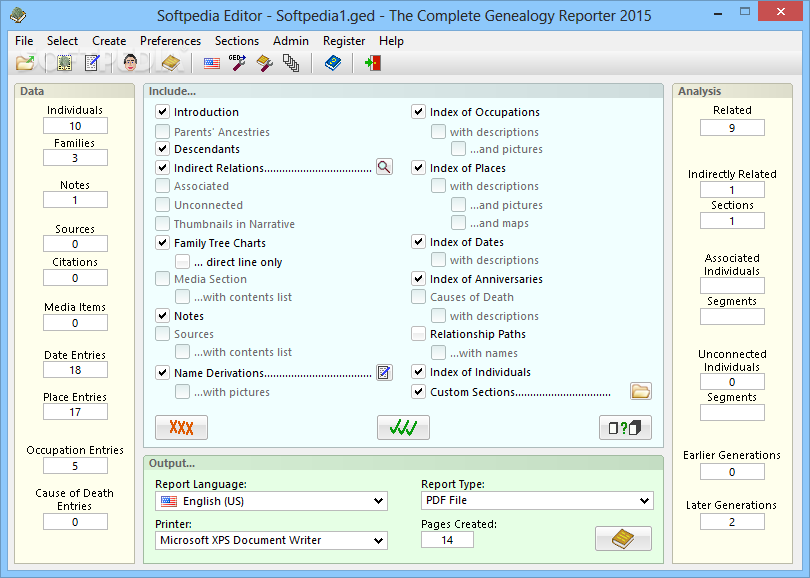The width and height of the screenshot is (810, 578).
Task: Click the Place Entries value field
Action: coord(75,412)
